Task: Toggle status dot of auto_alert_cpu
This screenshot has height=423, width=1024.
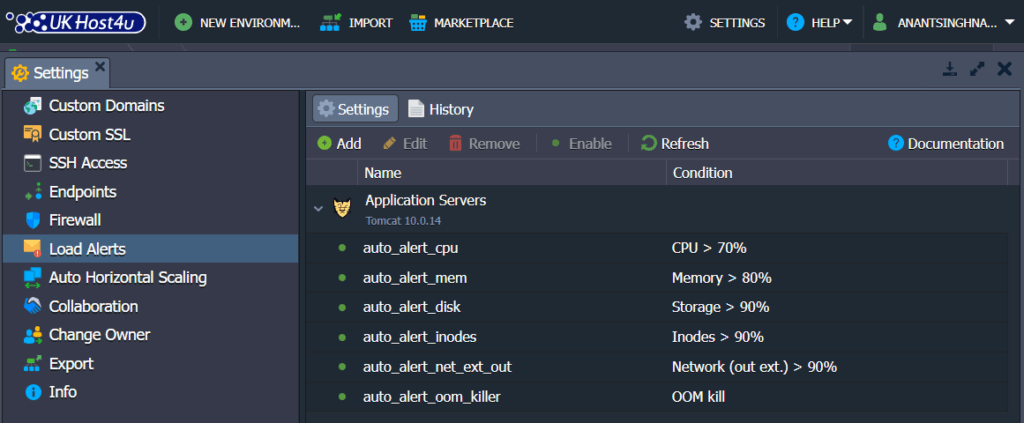Action: (342, 247)
